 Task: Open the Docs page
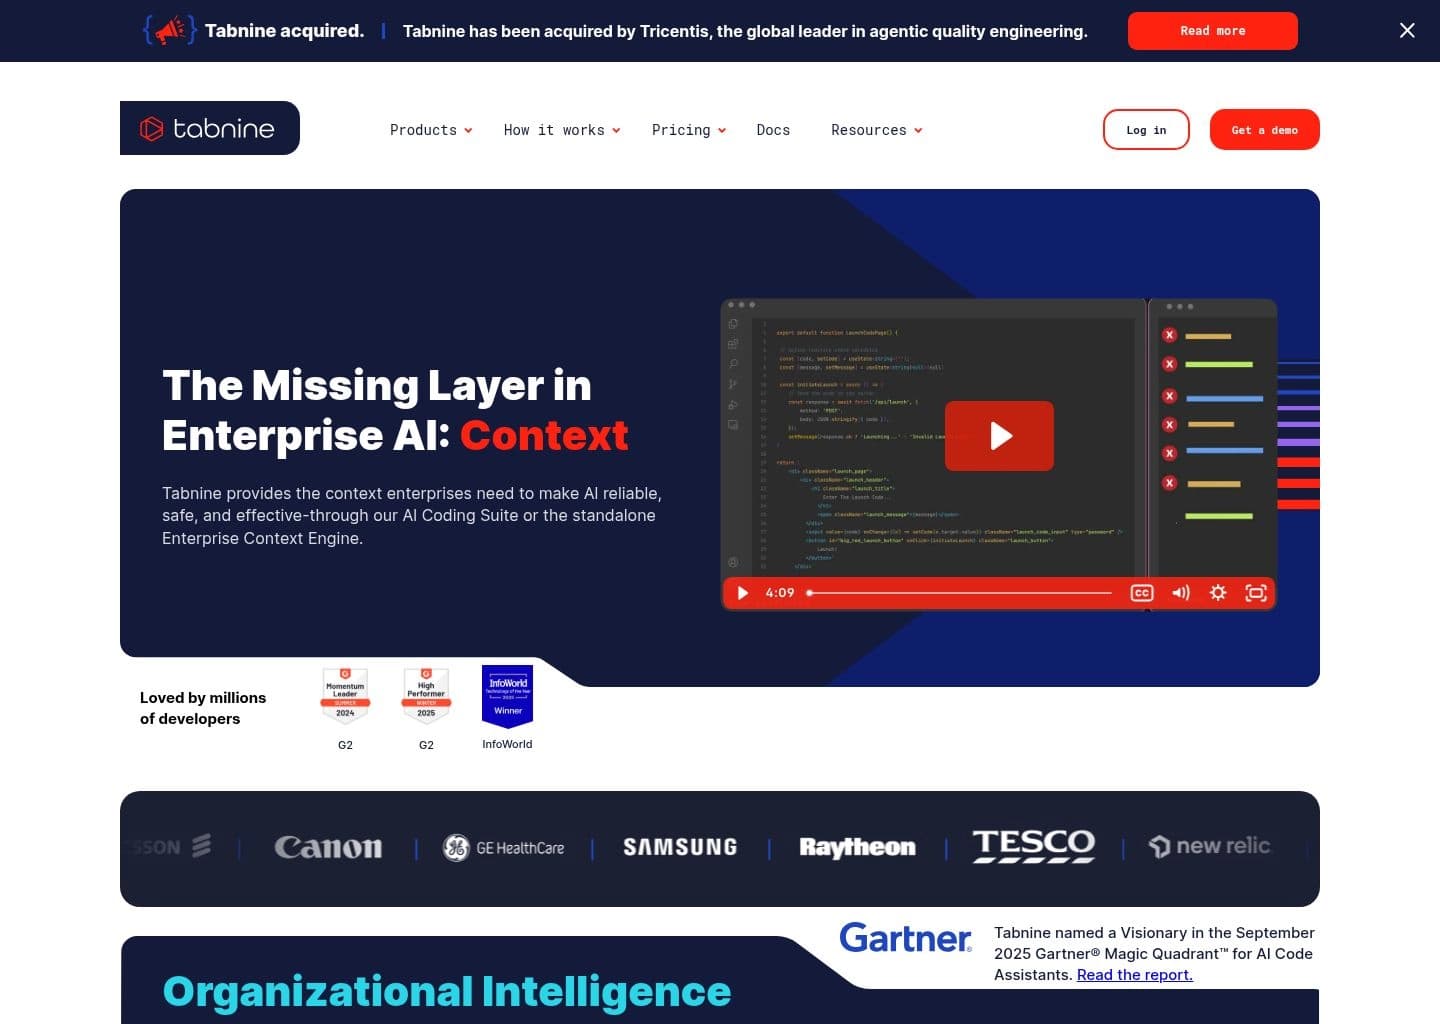tap(773, 130)
